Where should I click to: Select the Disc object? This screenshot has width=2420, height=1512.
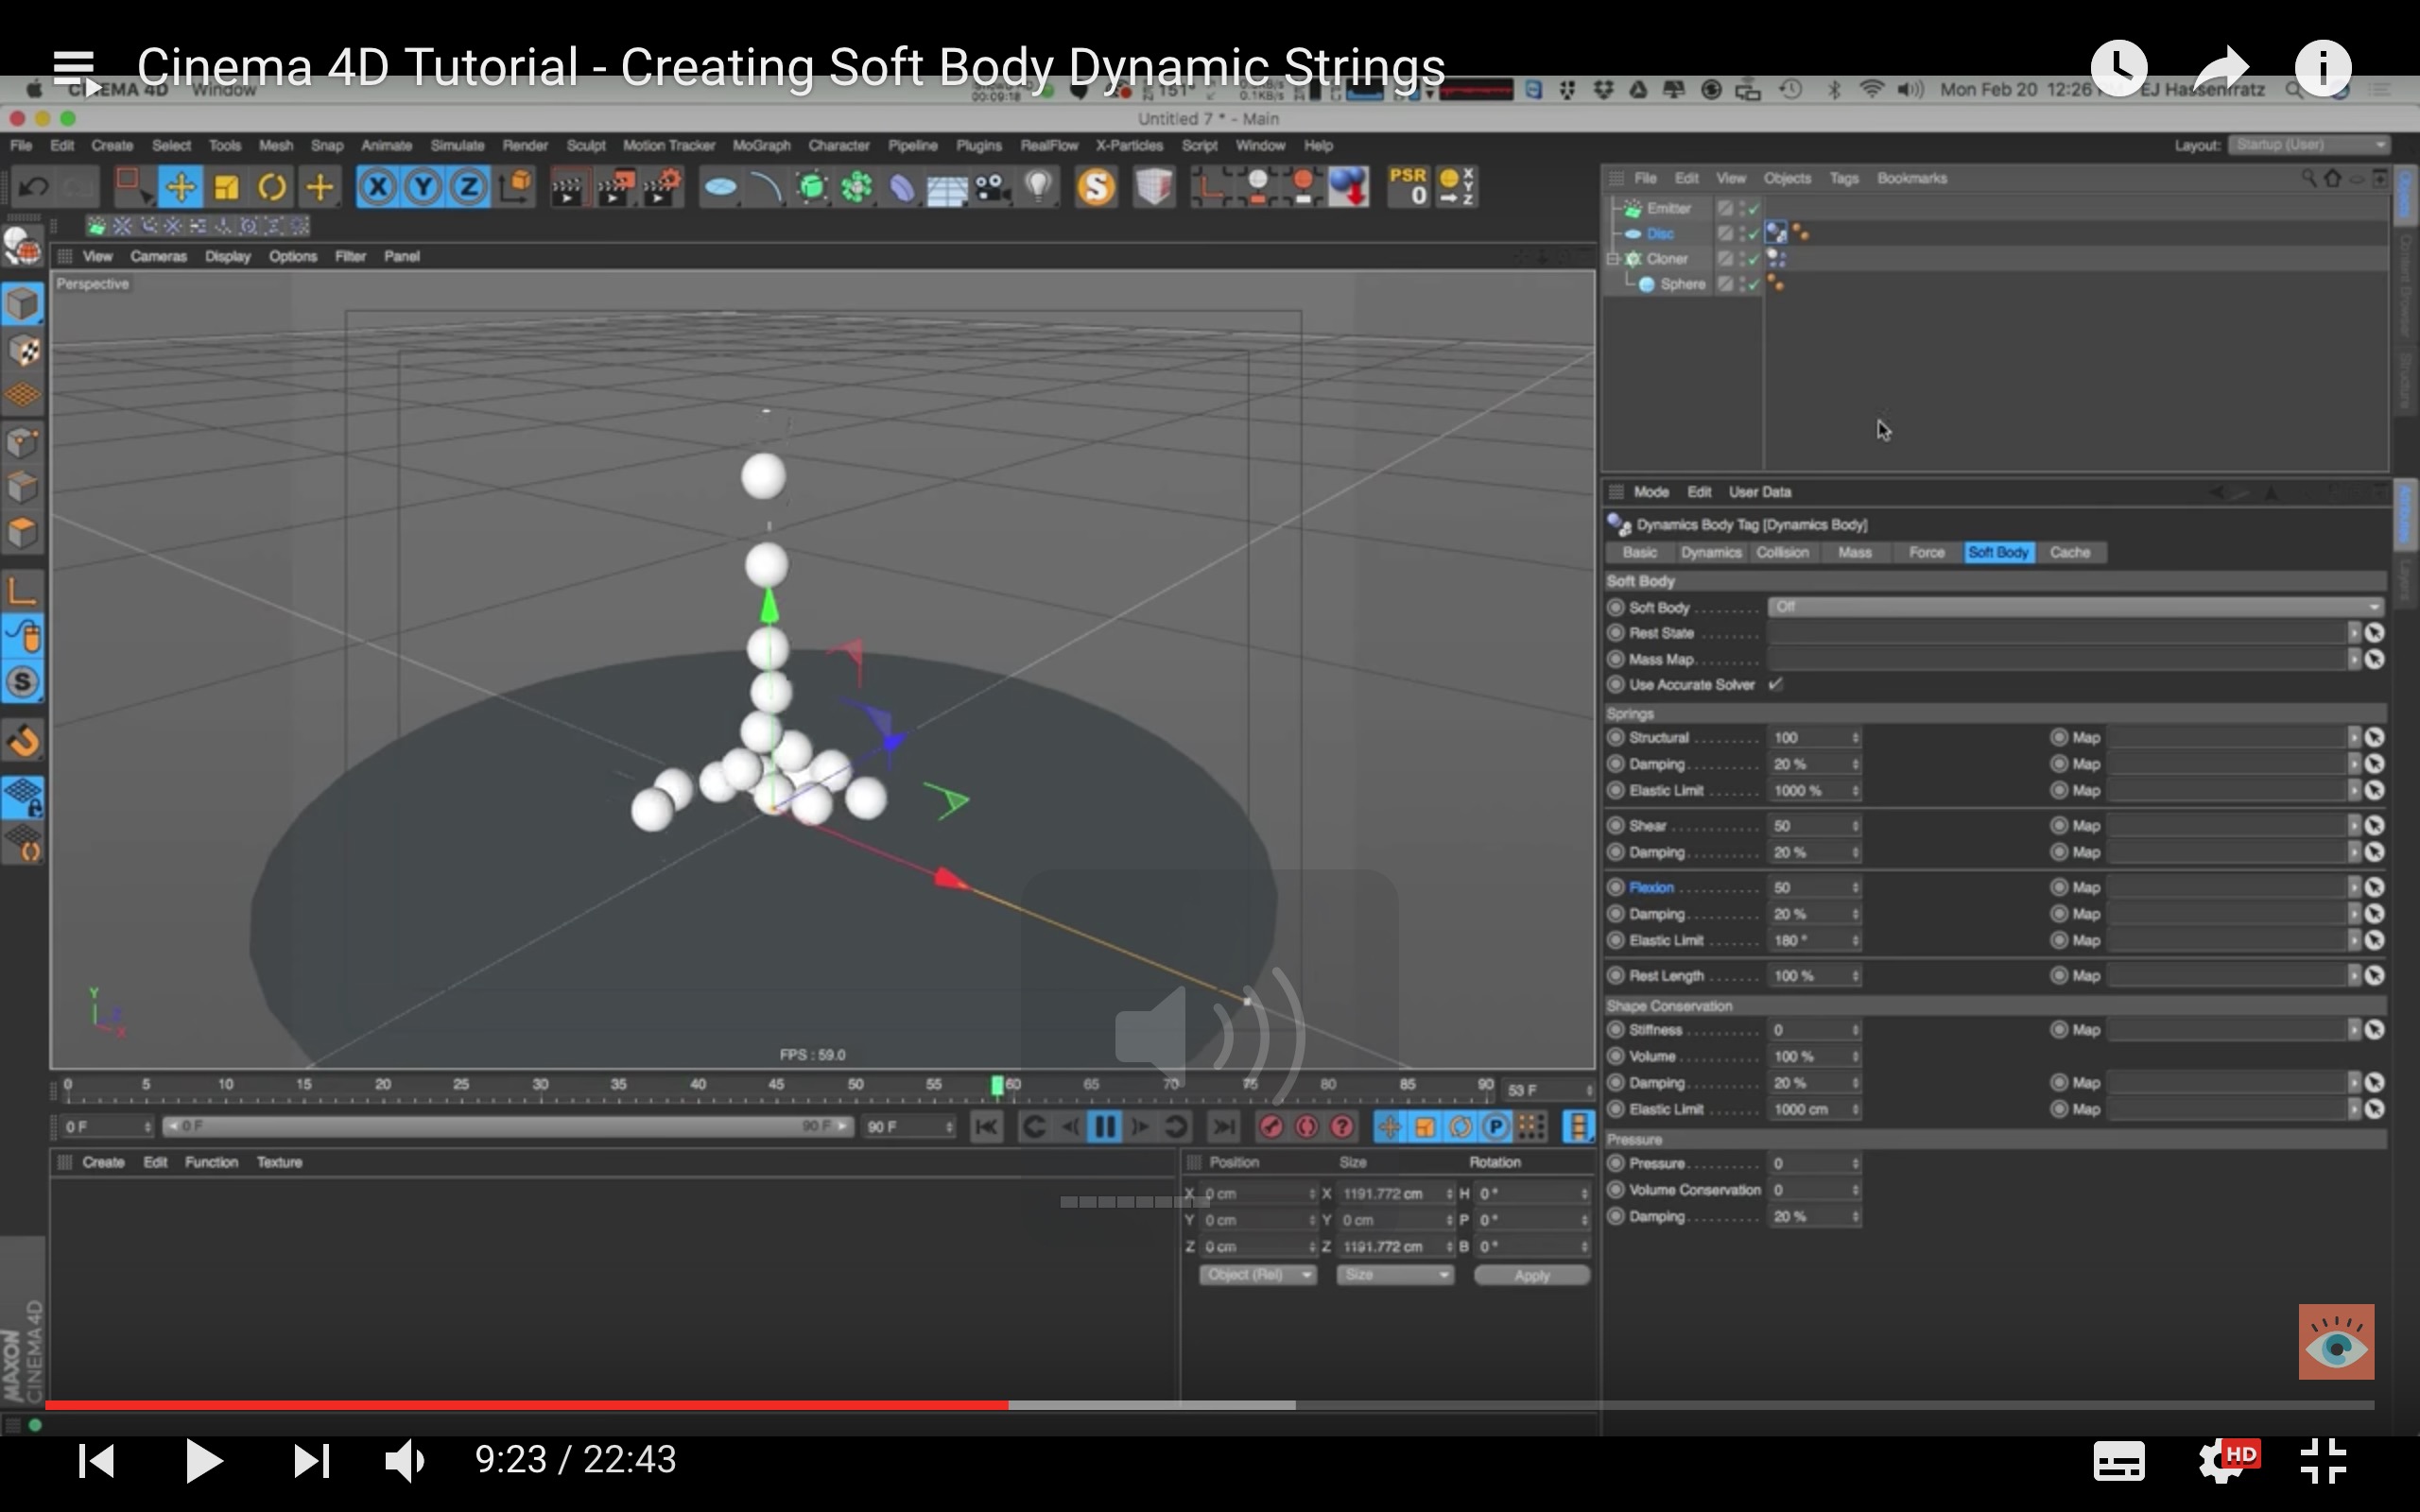pos(1660,233)
